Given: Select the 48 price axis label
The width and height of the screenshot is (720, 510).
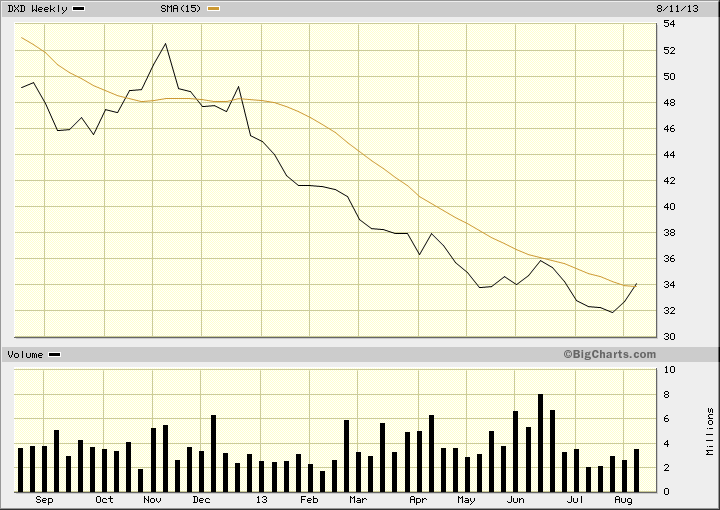Looking at the screenshot, I should [669, 103].
